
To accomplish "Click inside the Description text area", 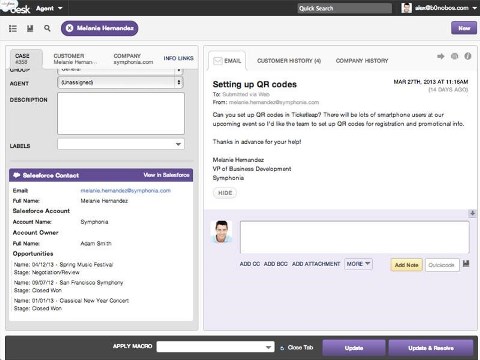I will (121, 113).
